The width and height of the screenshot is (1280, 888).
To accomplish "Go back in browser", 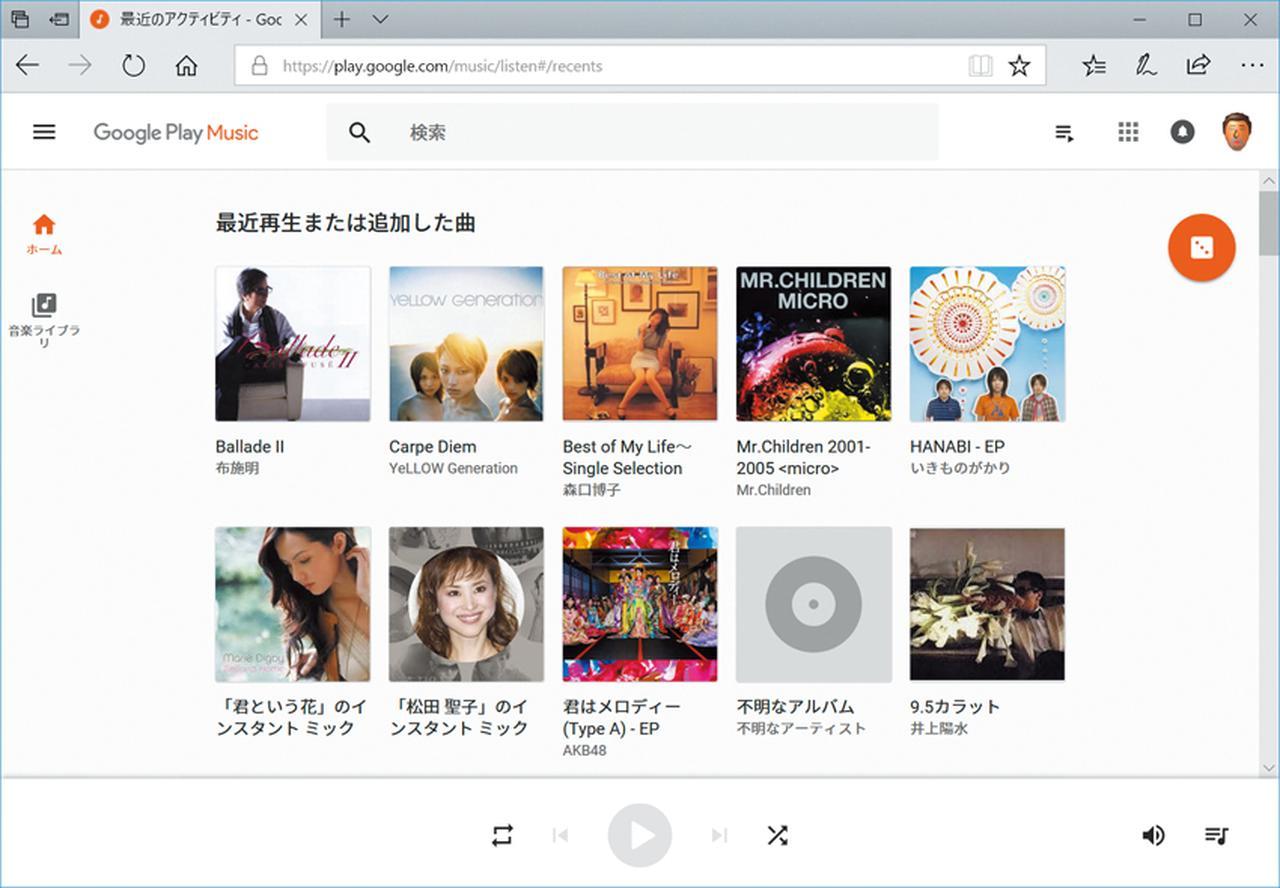I will 27,66.
